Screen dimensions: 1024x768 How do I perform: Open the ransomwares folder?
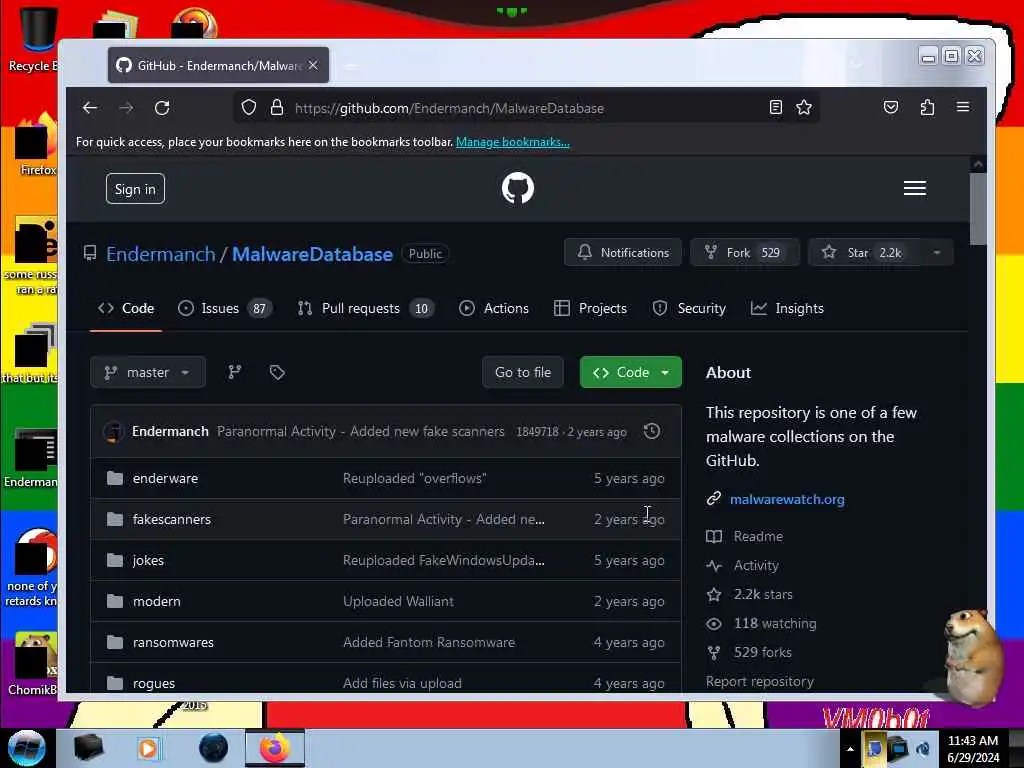[173, 643]
